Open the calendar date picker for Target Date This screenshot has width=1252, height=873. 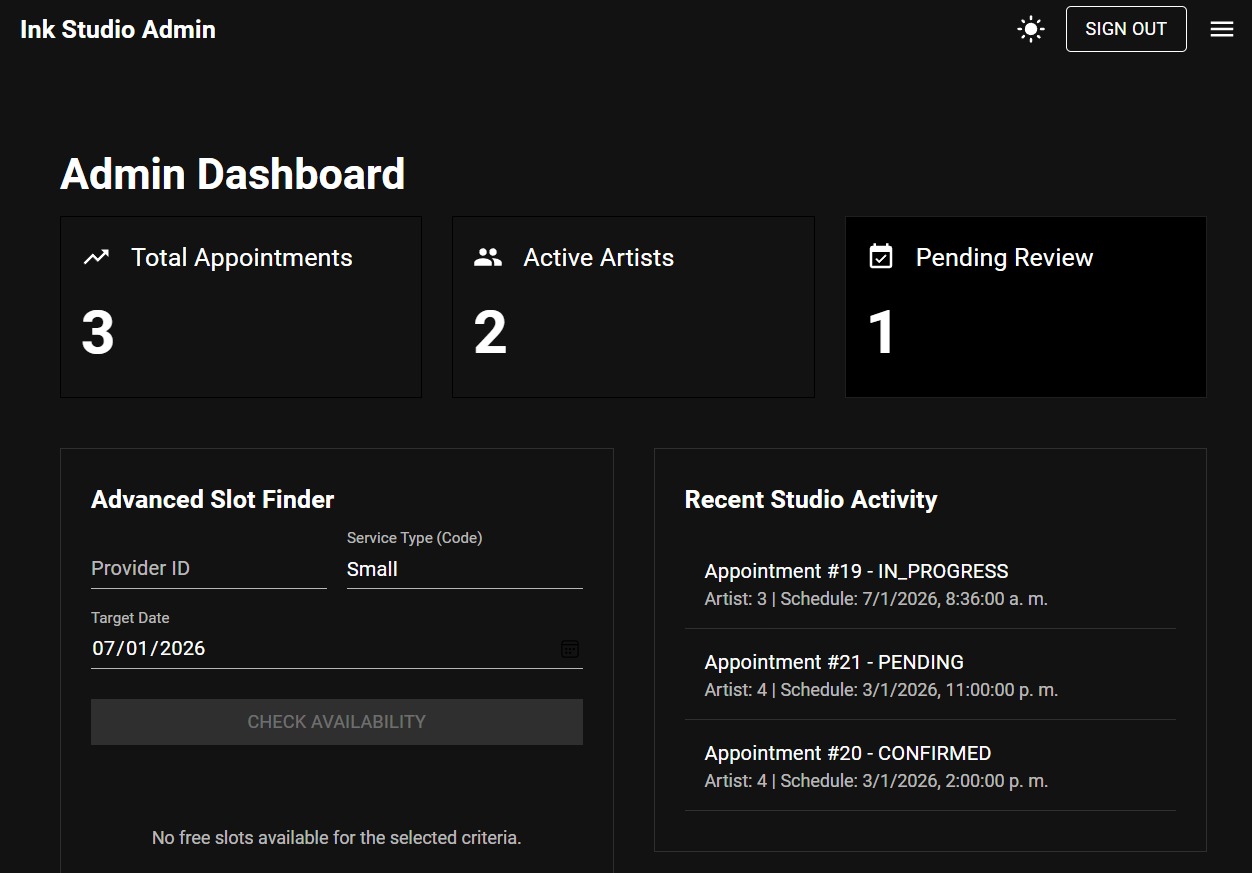tap(570, 649)
